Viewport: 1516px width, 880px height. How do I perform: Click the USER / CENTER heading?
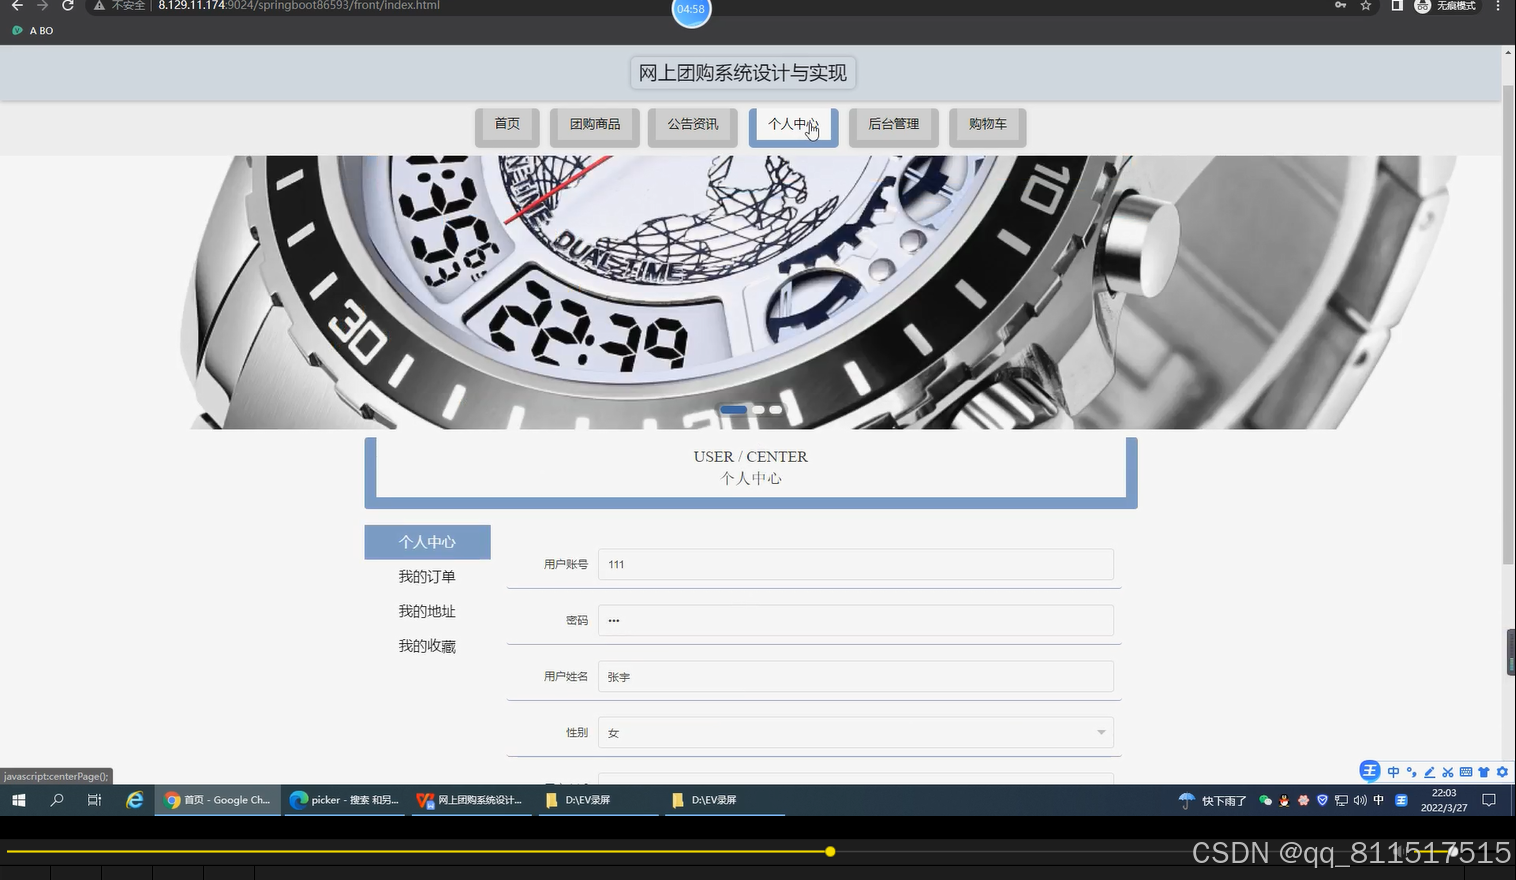pos(750,457)
